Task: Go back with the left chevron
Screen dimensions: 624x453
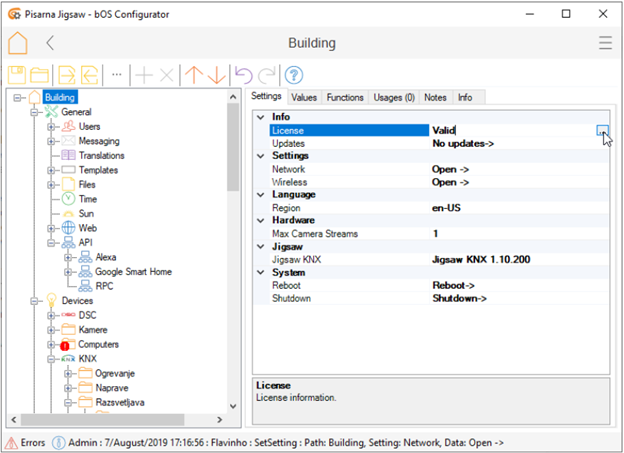Action: tap(50, 44)
